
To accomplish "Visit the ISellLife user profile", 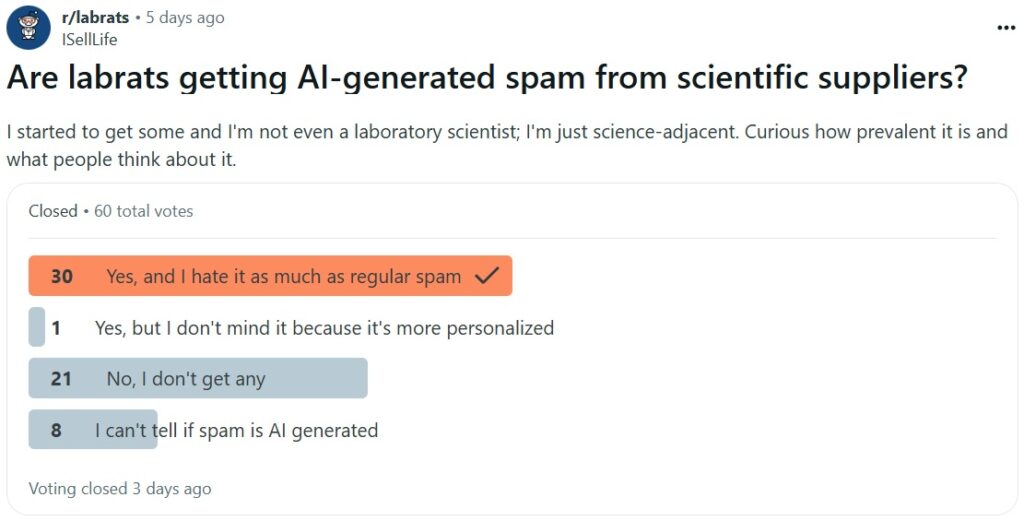I will point(89,40).
